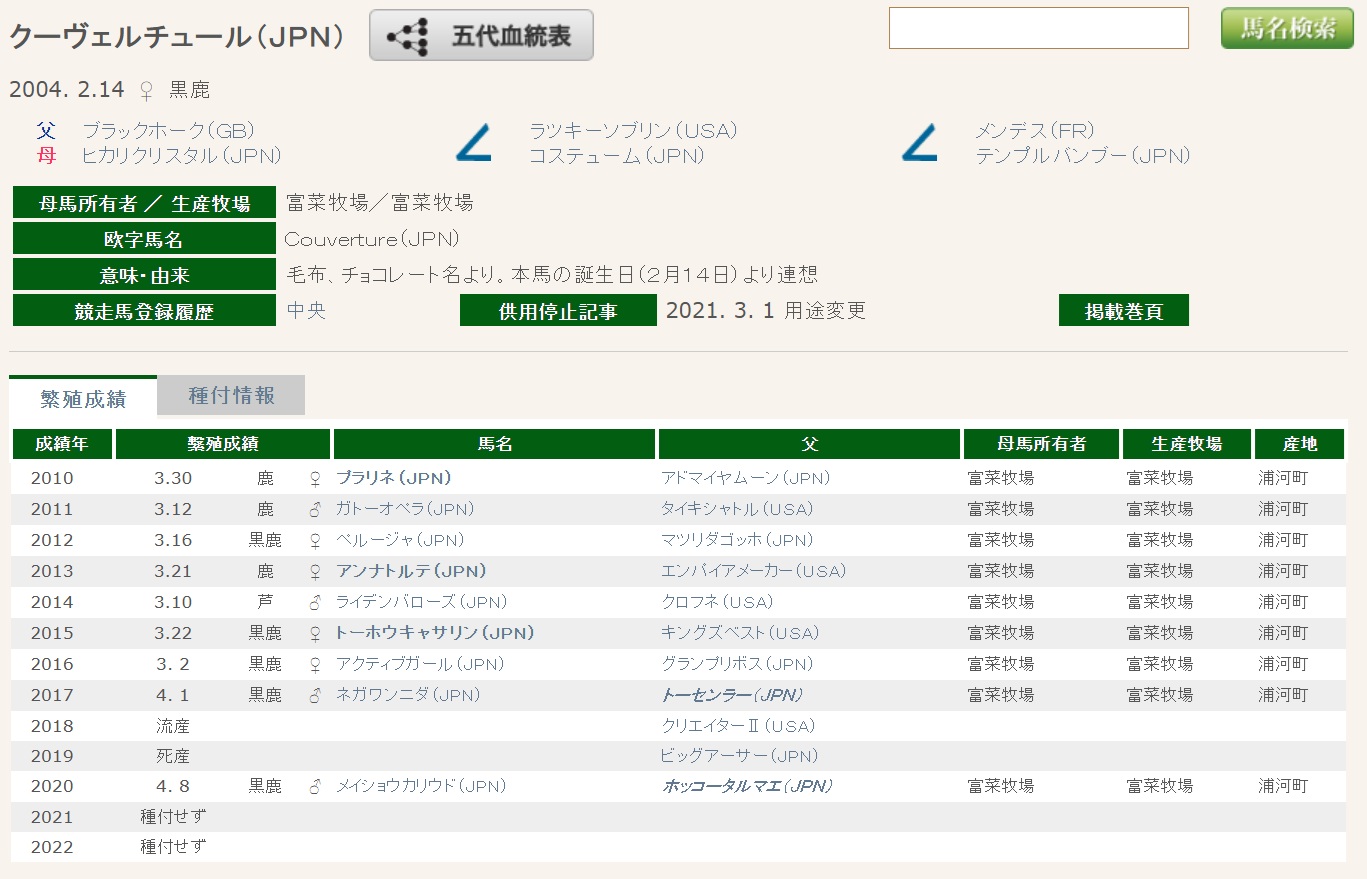Open offspring アンナトルテ(JPN) link
The height and width of the screenshot is (879, 1367).
(x=411, y=571)
